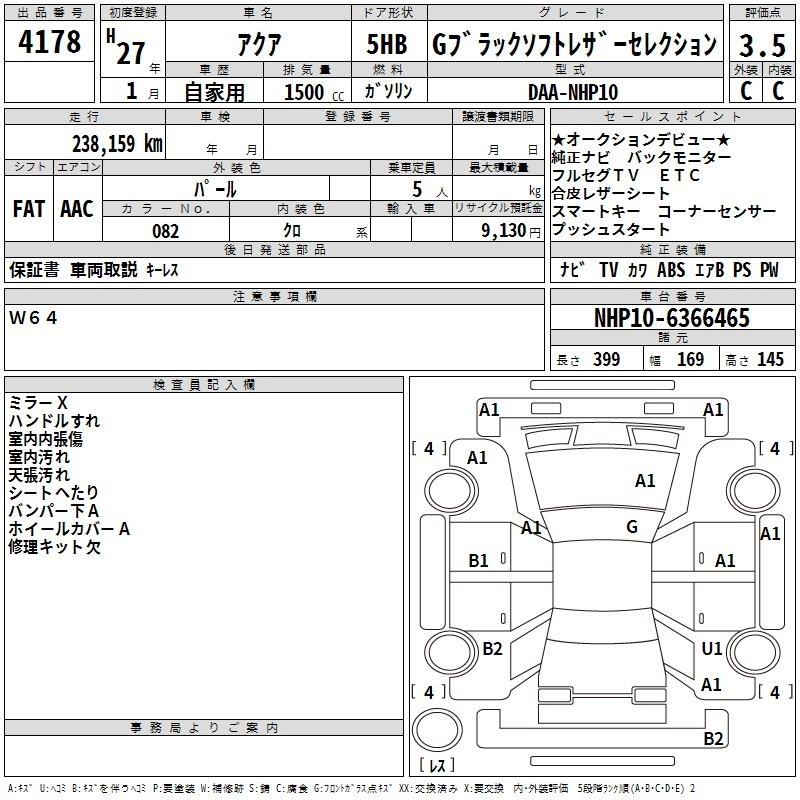Select the spare tire circle above レス
The height and width of the screenshot is (800, 800).
click(438, 730)
